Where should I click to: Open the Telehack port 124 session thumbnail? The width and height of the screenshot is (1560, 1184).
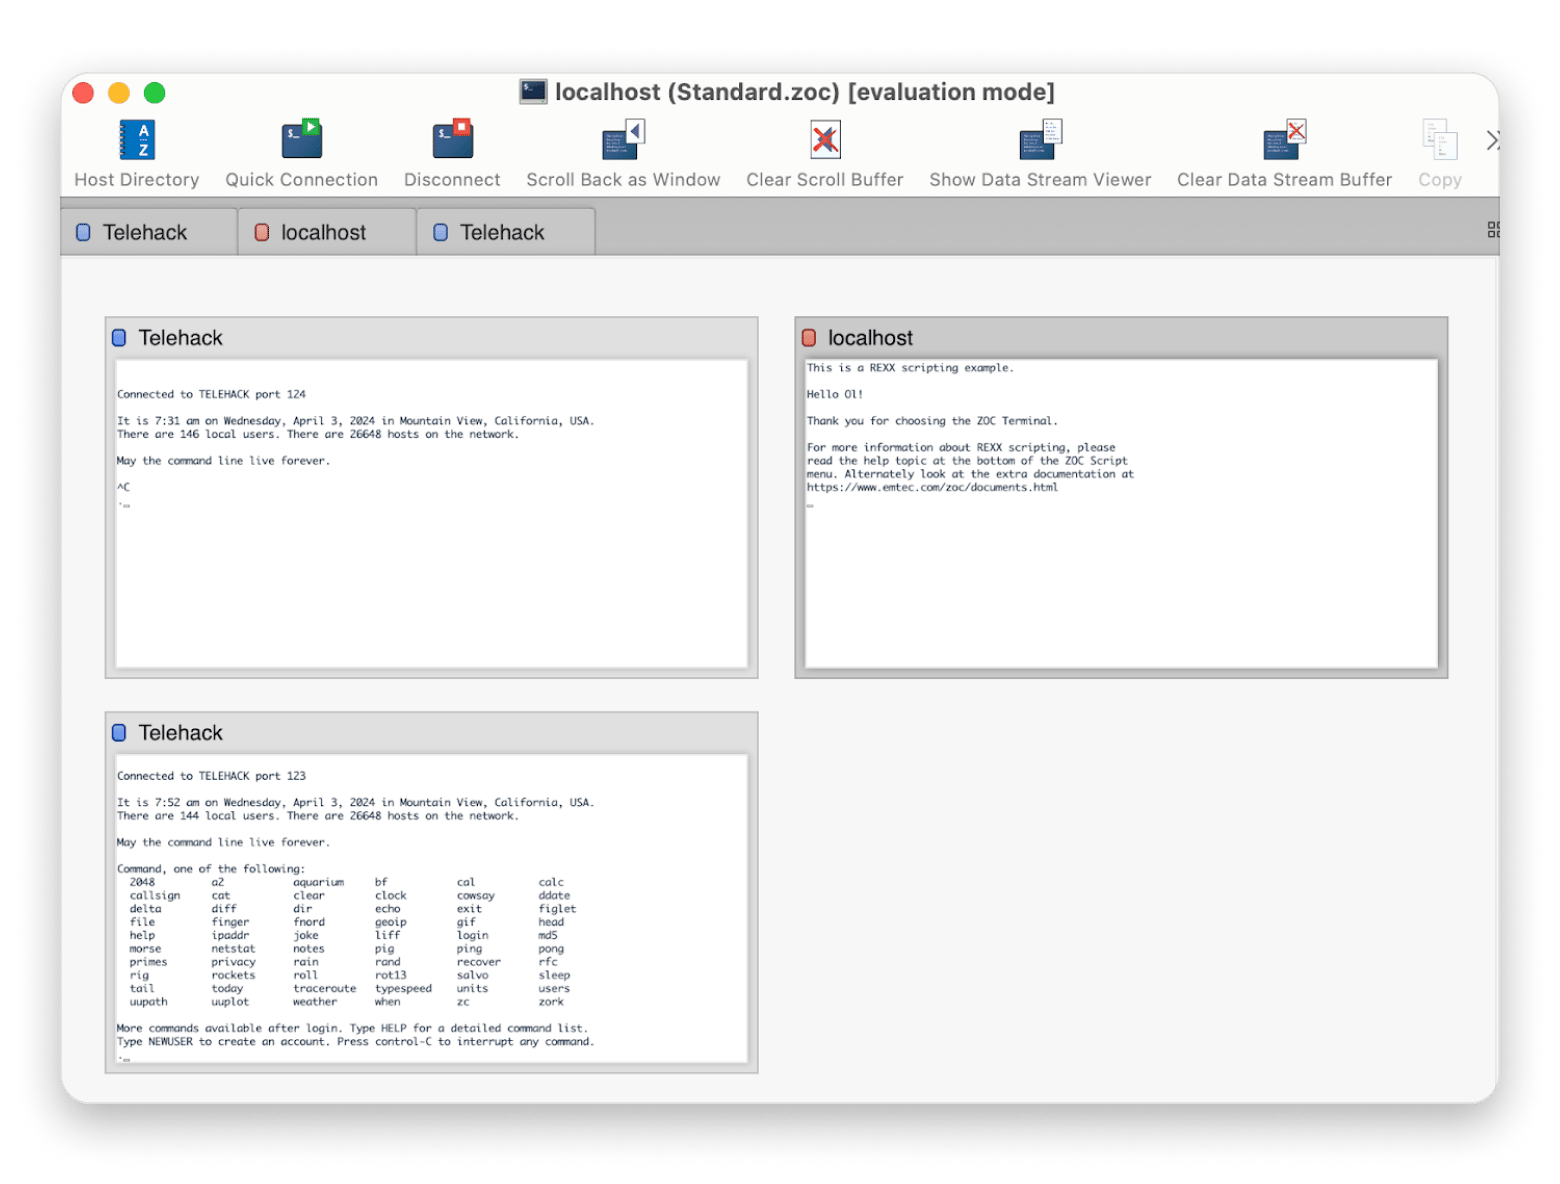(x=431, y=513)
